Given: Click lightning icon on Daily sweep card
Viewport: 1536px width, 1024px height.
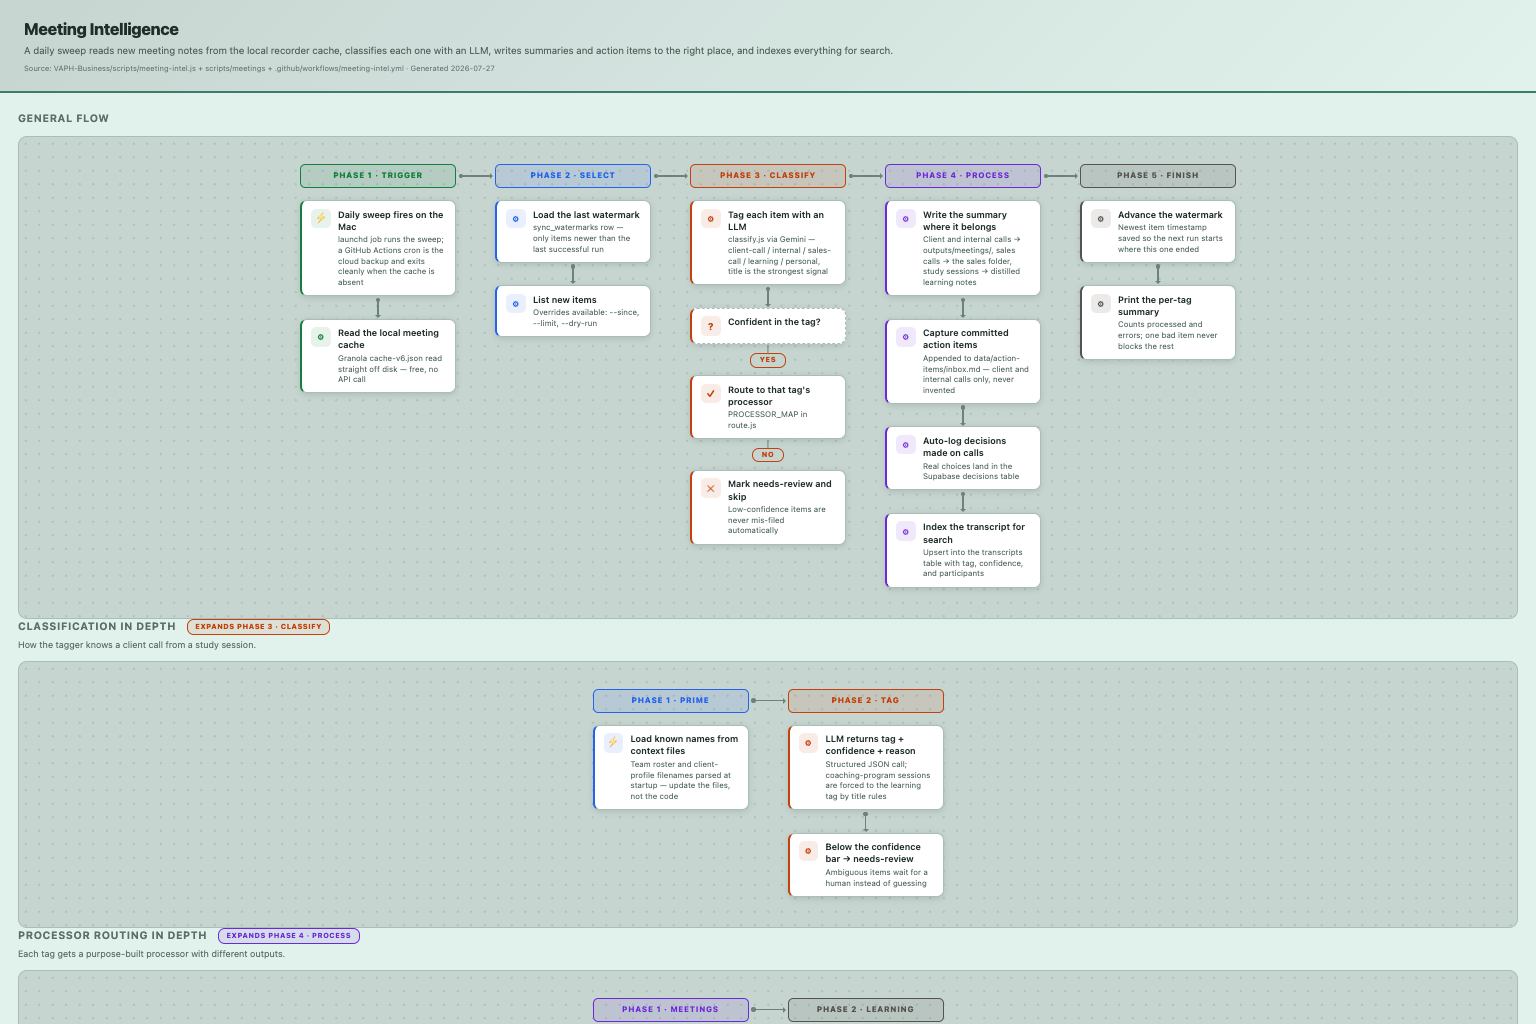Looking at the screenshot, I should point(321,218).
